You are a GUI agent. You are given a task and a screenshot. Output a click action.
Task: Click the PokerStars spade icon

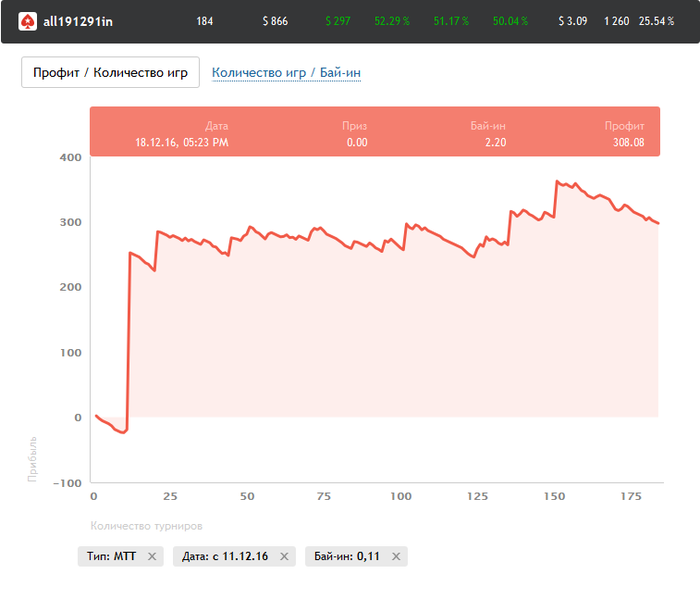(26, 21)
